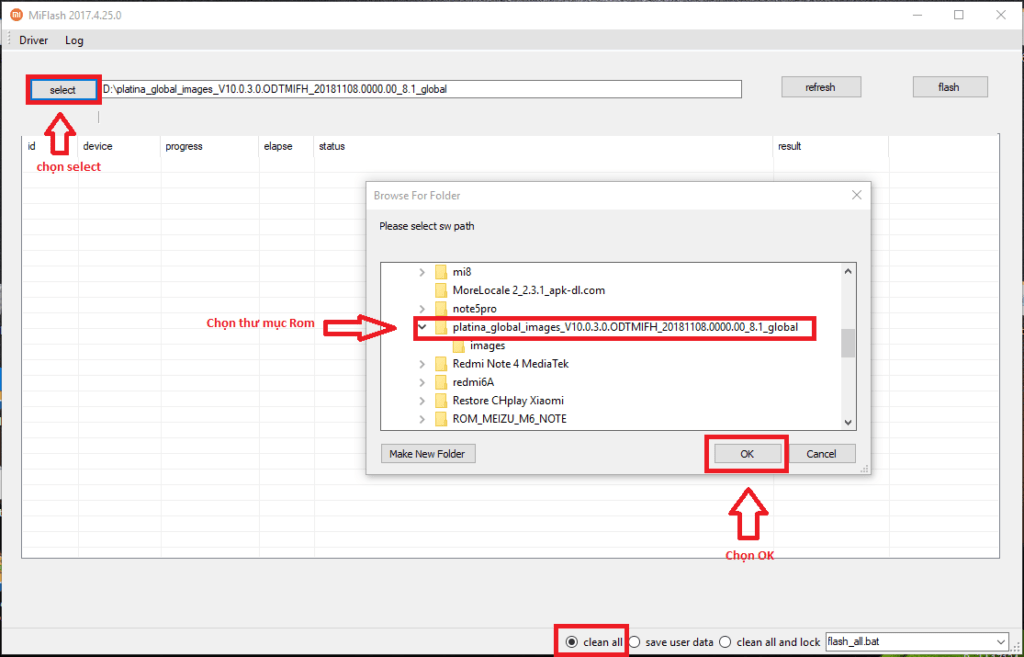Click the folder tree scroll down arrow
The width and height of the screenshot is (1024, 657).
click(848, 422)
